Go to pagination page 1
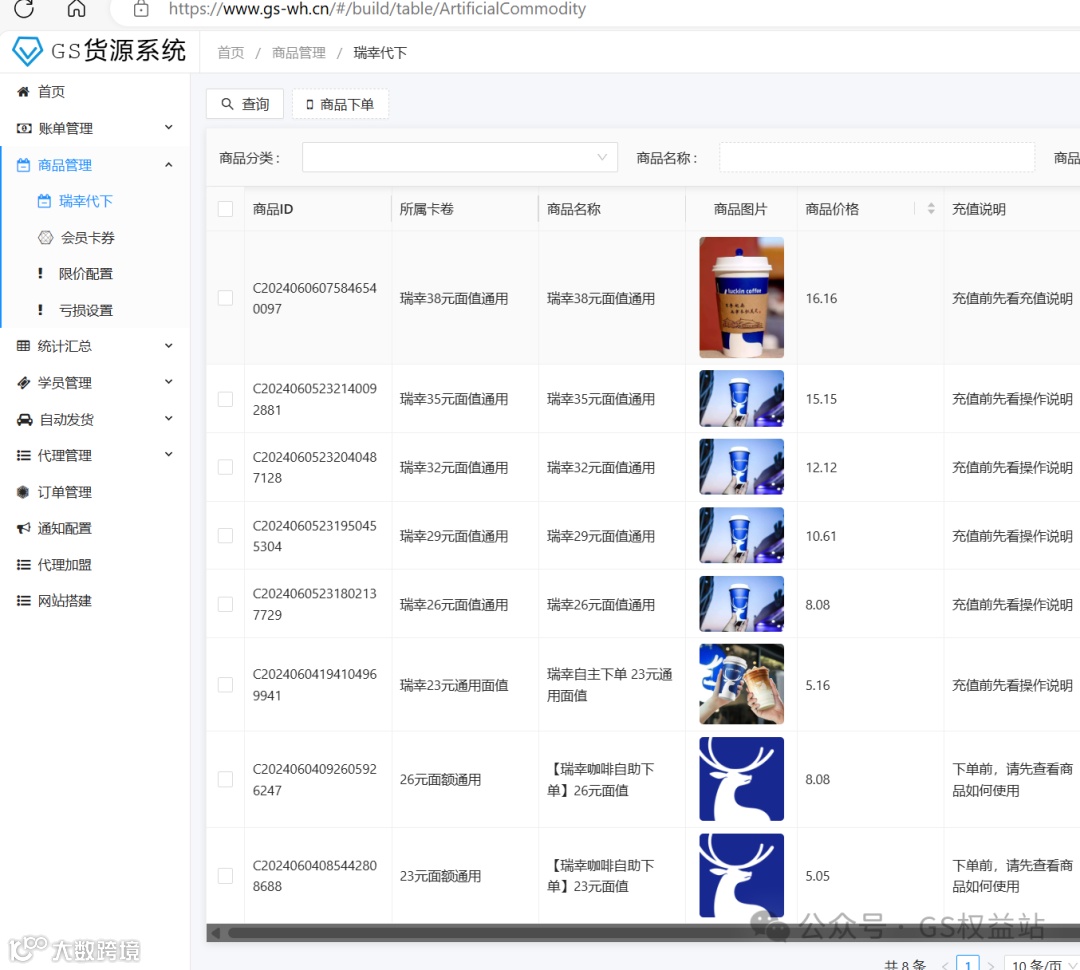 968,964
